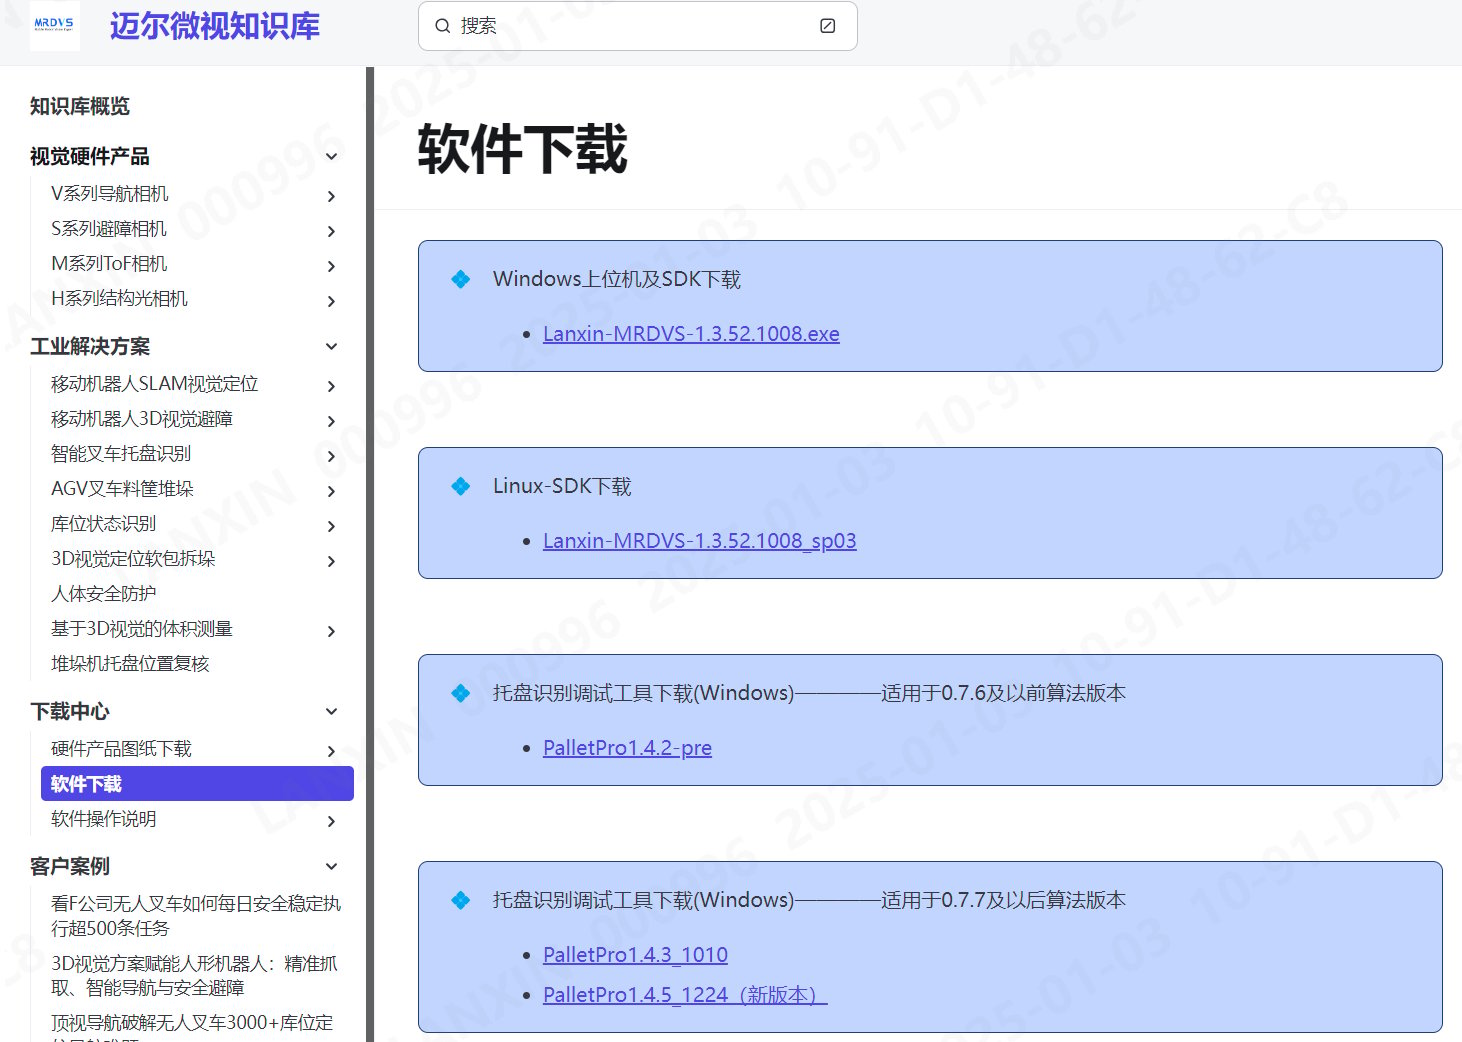Click diamond icon beside 0.7.6及以前算法版本 heading
Image resolution: width=1462 pixels, height=1042 pixels.
point(460,693)
